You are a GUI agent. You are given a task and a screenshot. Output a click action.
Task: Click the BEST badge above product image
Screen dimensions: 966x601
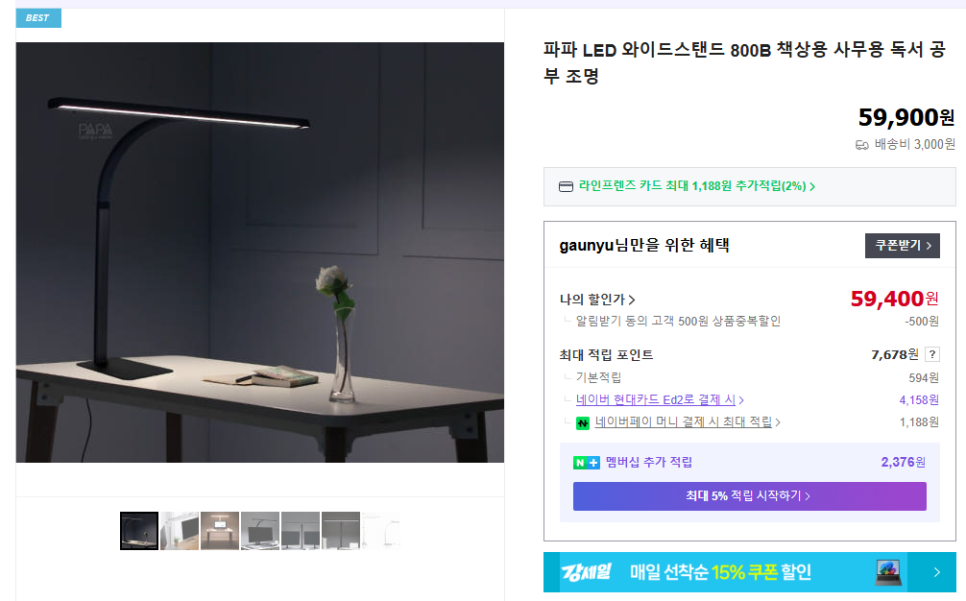click(x=38, y=18)
